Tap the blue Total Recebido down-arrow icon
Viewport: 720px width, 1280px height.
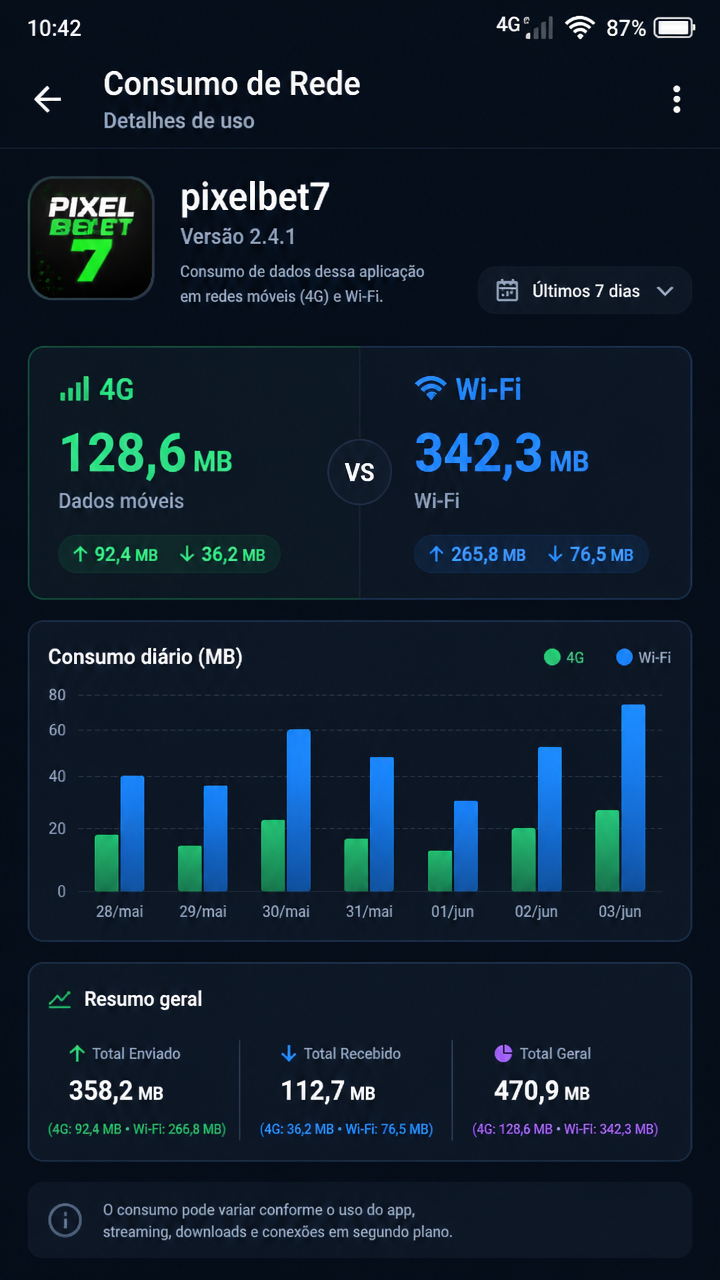[289, 1053]
